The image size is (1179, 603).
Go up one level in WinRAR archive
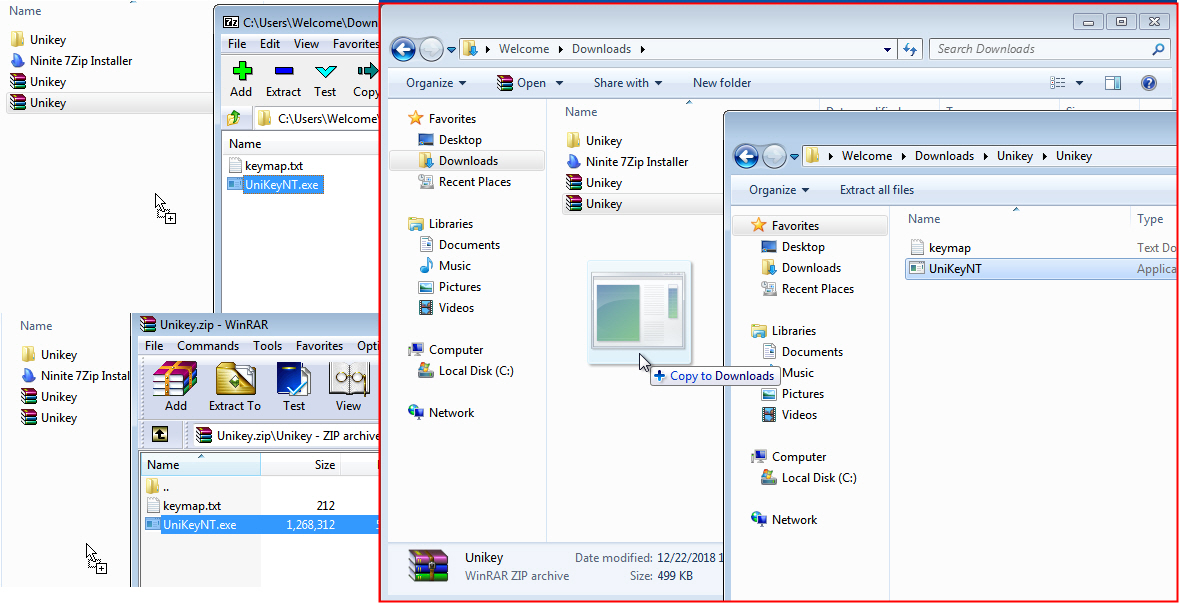[x=160, y=434]
